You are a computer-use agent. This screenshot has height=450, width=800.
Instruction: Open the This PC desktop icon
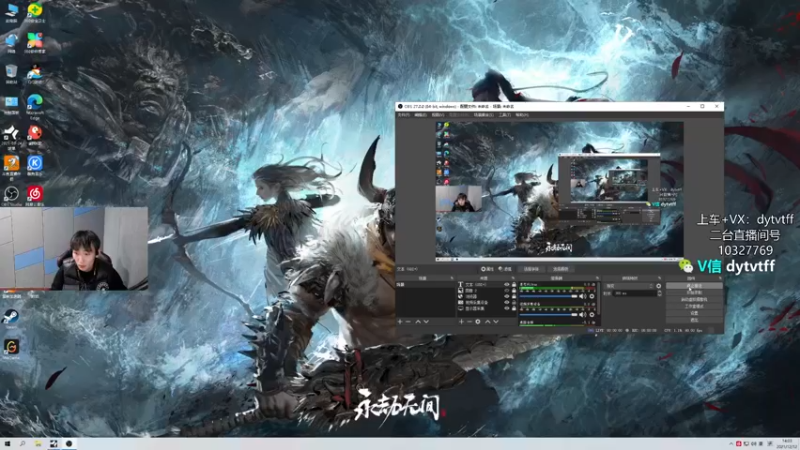11,11
